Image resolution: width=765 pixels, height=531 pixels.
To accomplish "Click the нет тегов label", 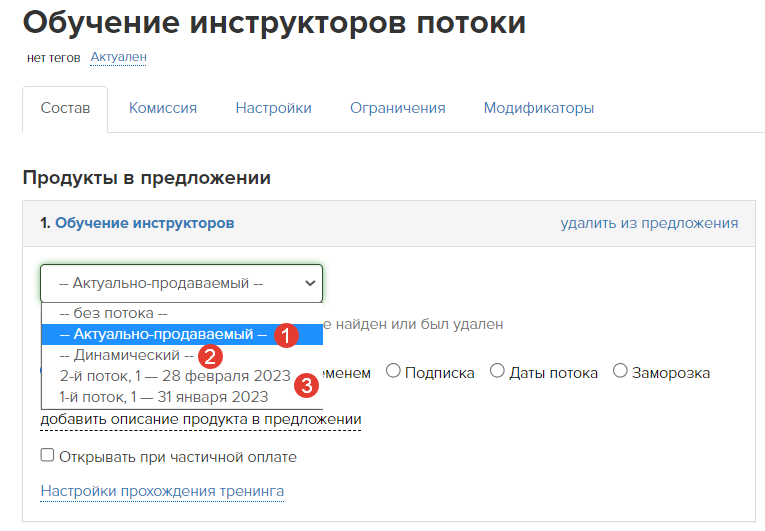I will pos(53,58).
